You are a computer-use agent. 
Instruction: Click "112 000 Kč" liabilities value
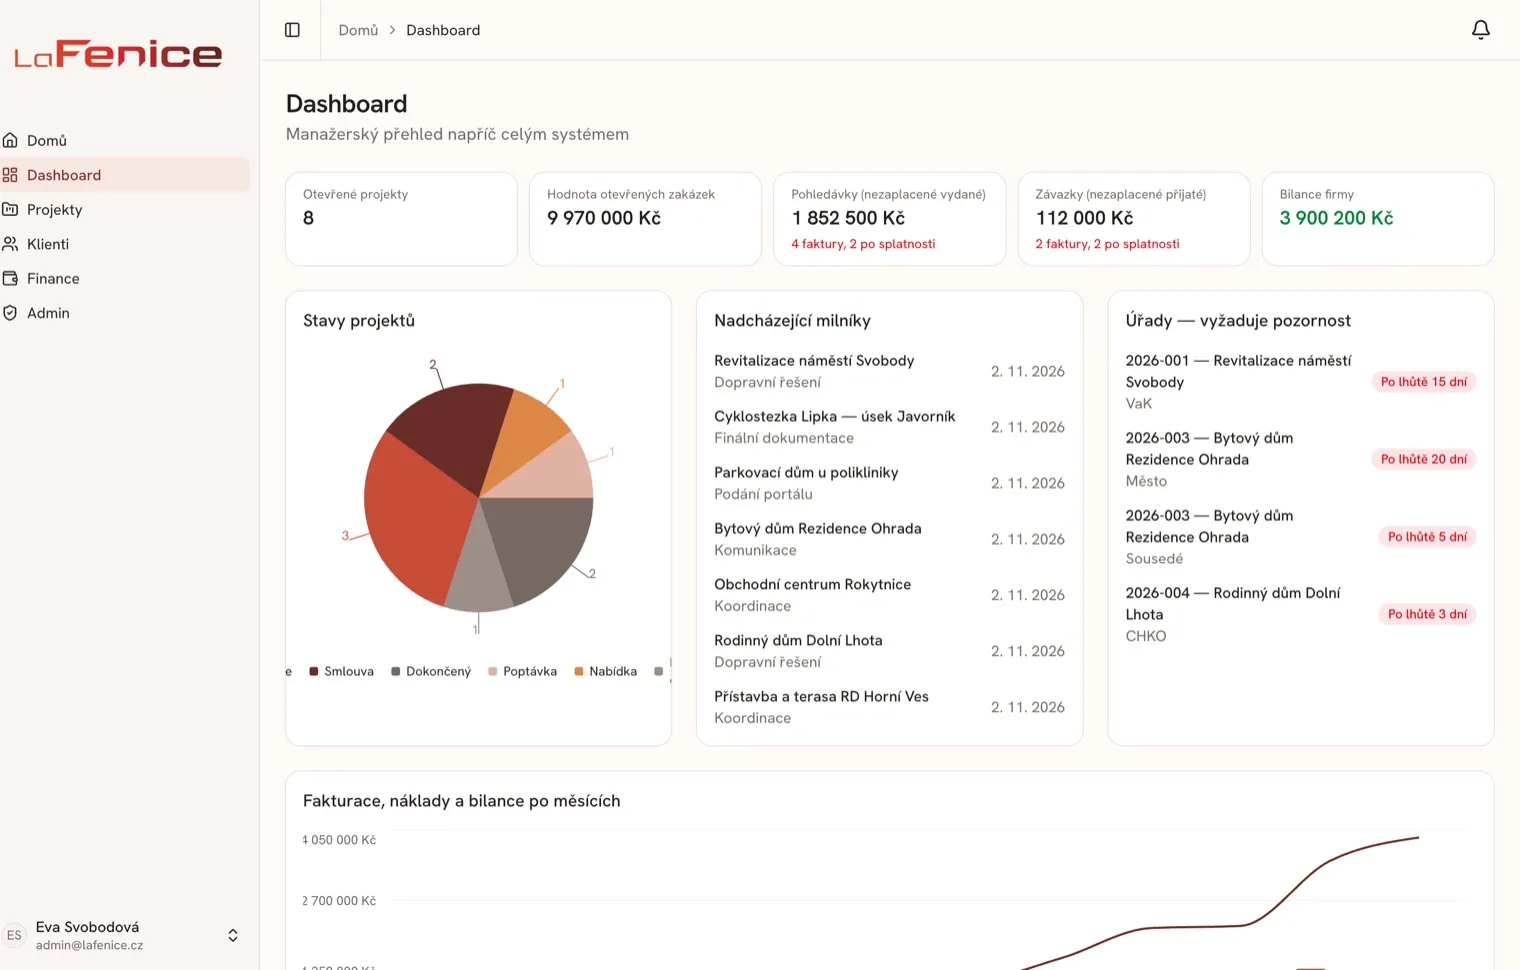pyautogui.click(x=1085, y=218)
